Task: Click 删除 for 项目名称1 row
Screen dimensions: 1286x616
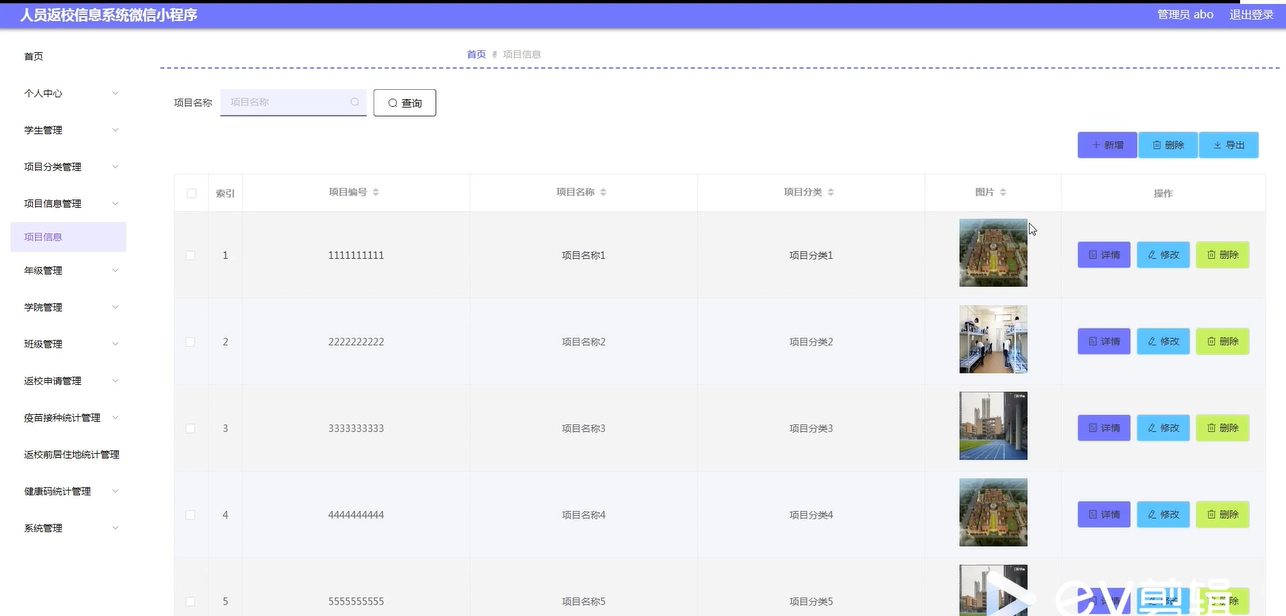Action: [1223, 255]
